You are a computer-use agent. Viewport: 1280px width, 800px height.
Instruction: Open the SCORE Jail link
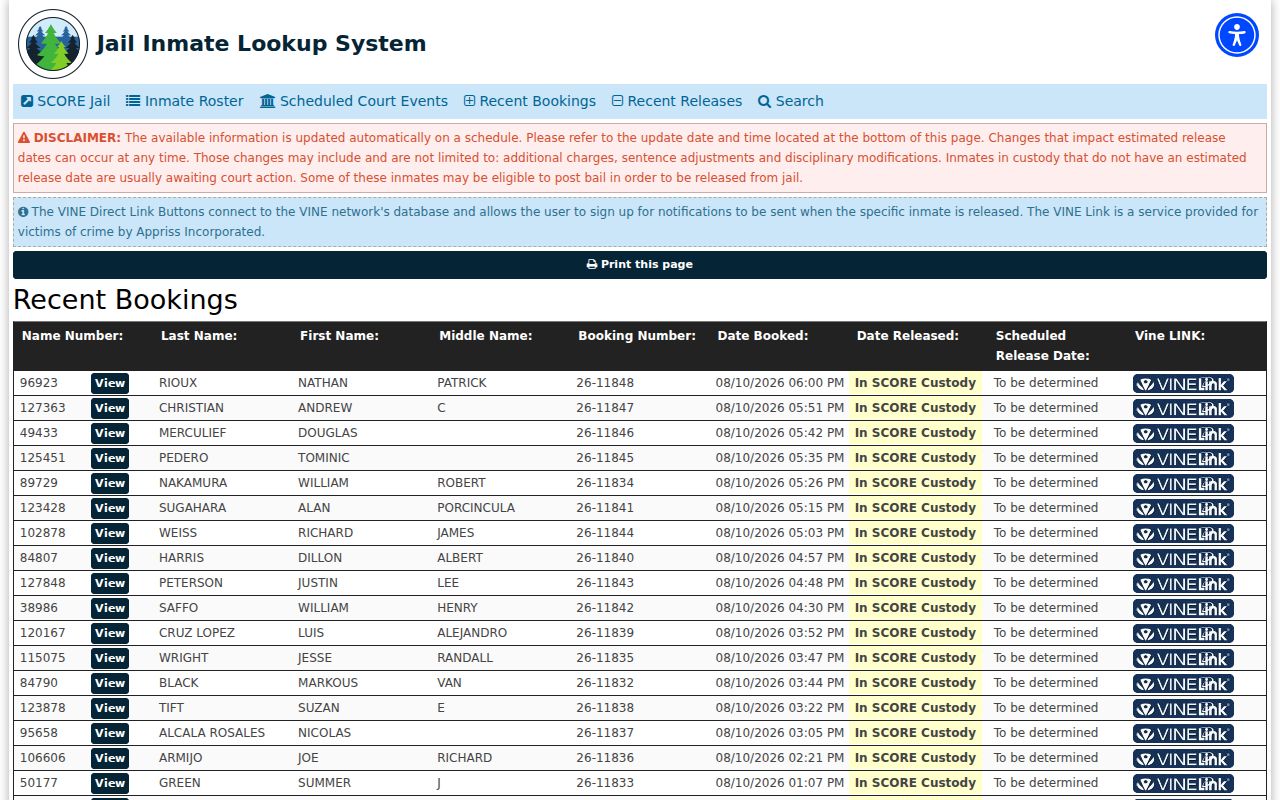[x=66, y=101]
